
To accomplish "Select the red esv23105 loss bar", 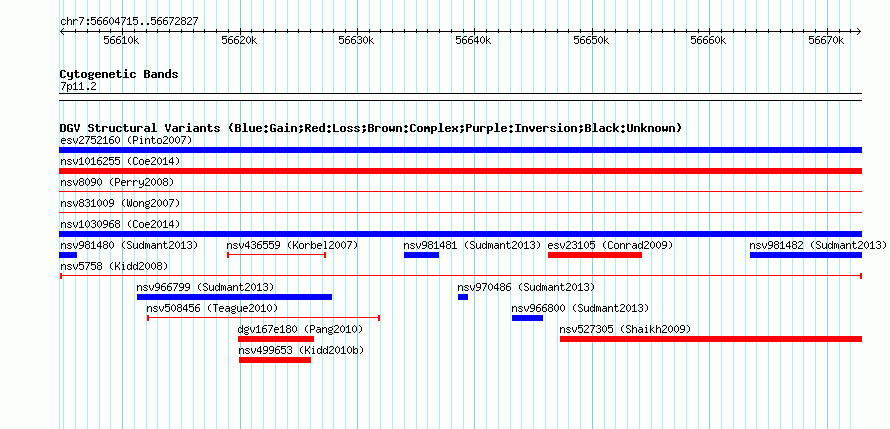I will 595,255.
